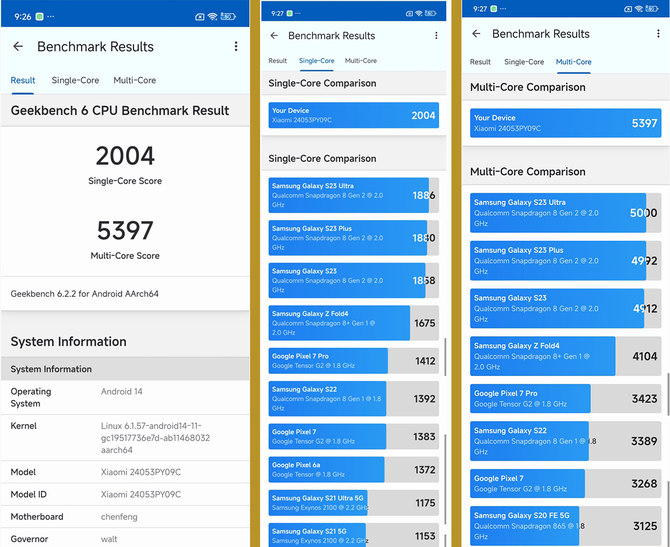
Task: Select Single-Core tab in left screen
Action: [x=75, y=80]
